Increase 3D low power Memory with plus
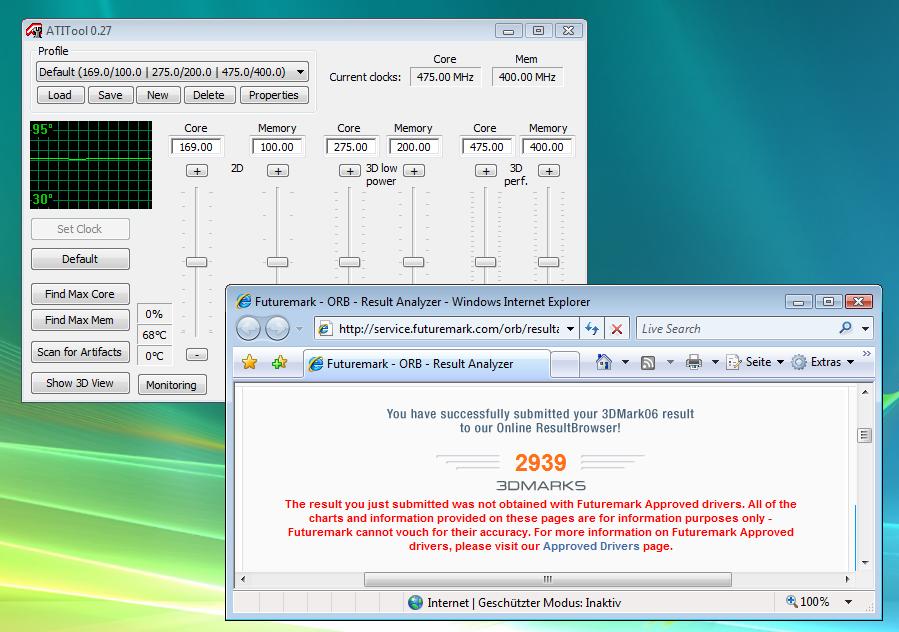Viewport: 899px width, 632px height. 414,171
